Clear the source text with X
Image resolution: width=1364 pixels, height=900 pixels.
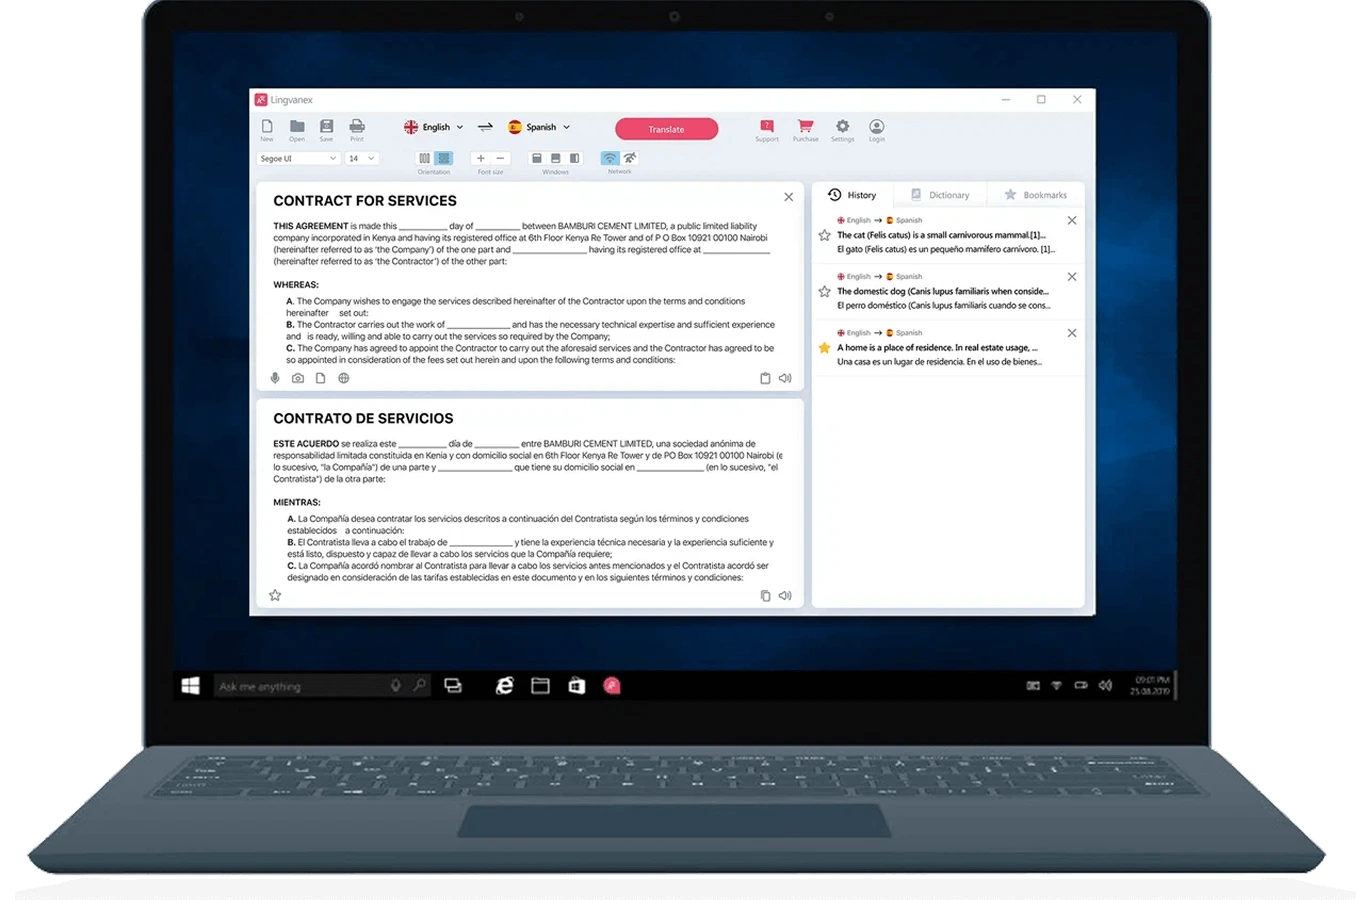pyautogui.click(x=788, y=197)
